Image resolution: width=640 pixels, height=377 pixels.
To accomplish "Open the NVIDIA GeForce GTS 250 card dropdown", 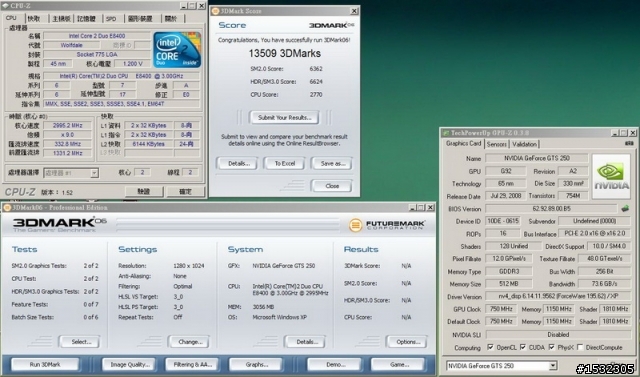I will coord(553,366).
